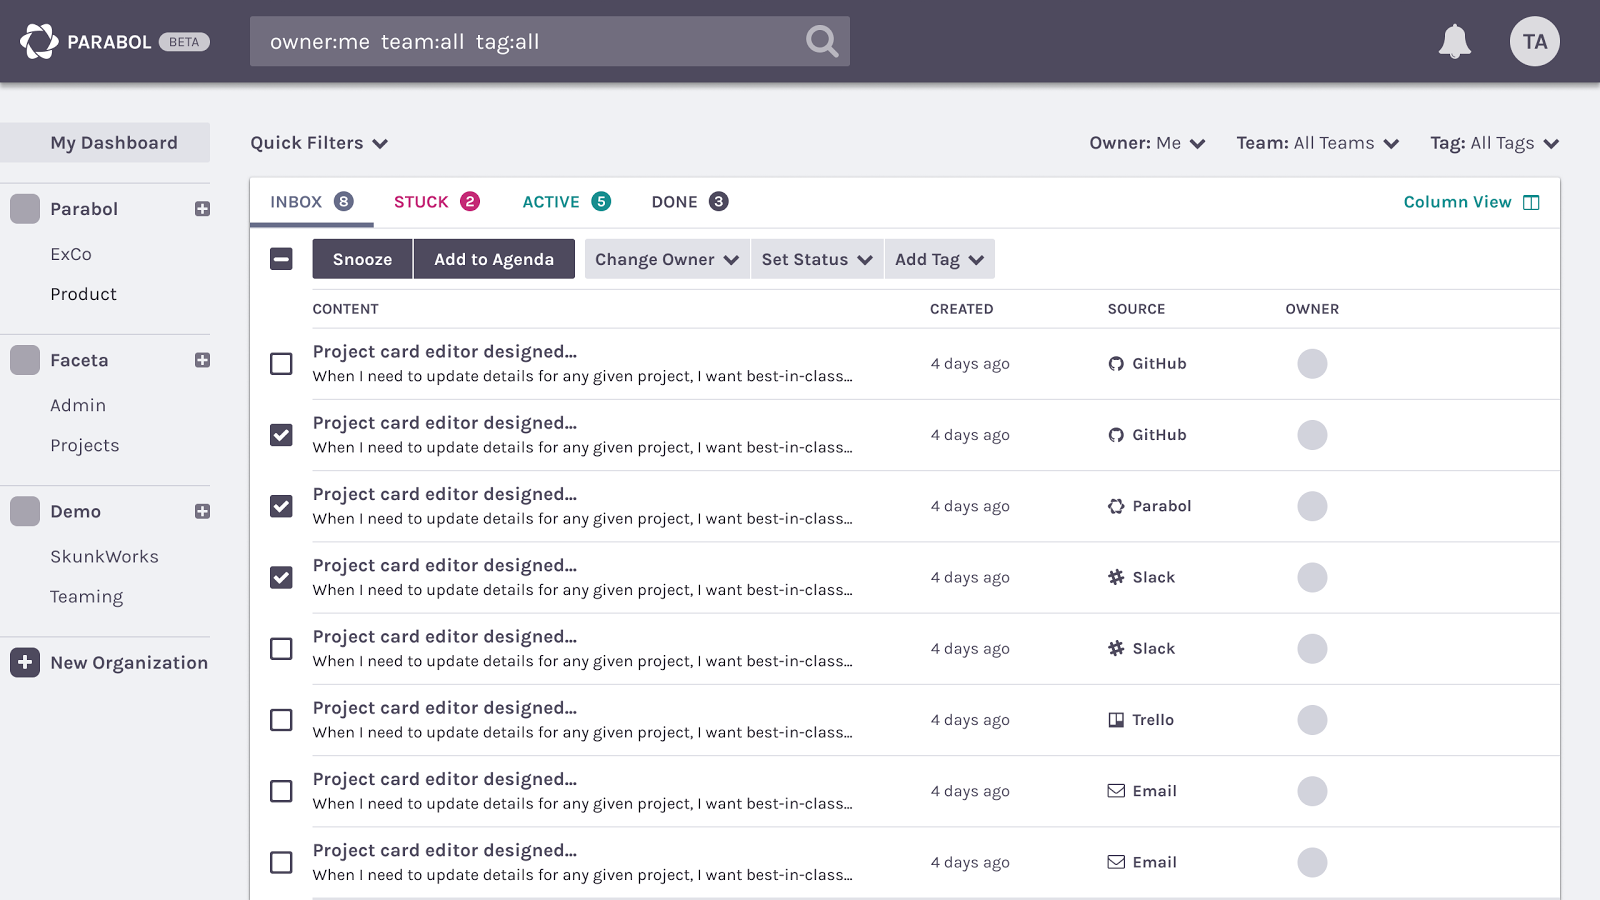This screenshot has height=900, width=1600.
Task: Switch to the Stuck tab
Action: coord(437,202)
